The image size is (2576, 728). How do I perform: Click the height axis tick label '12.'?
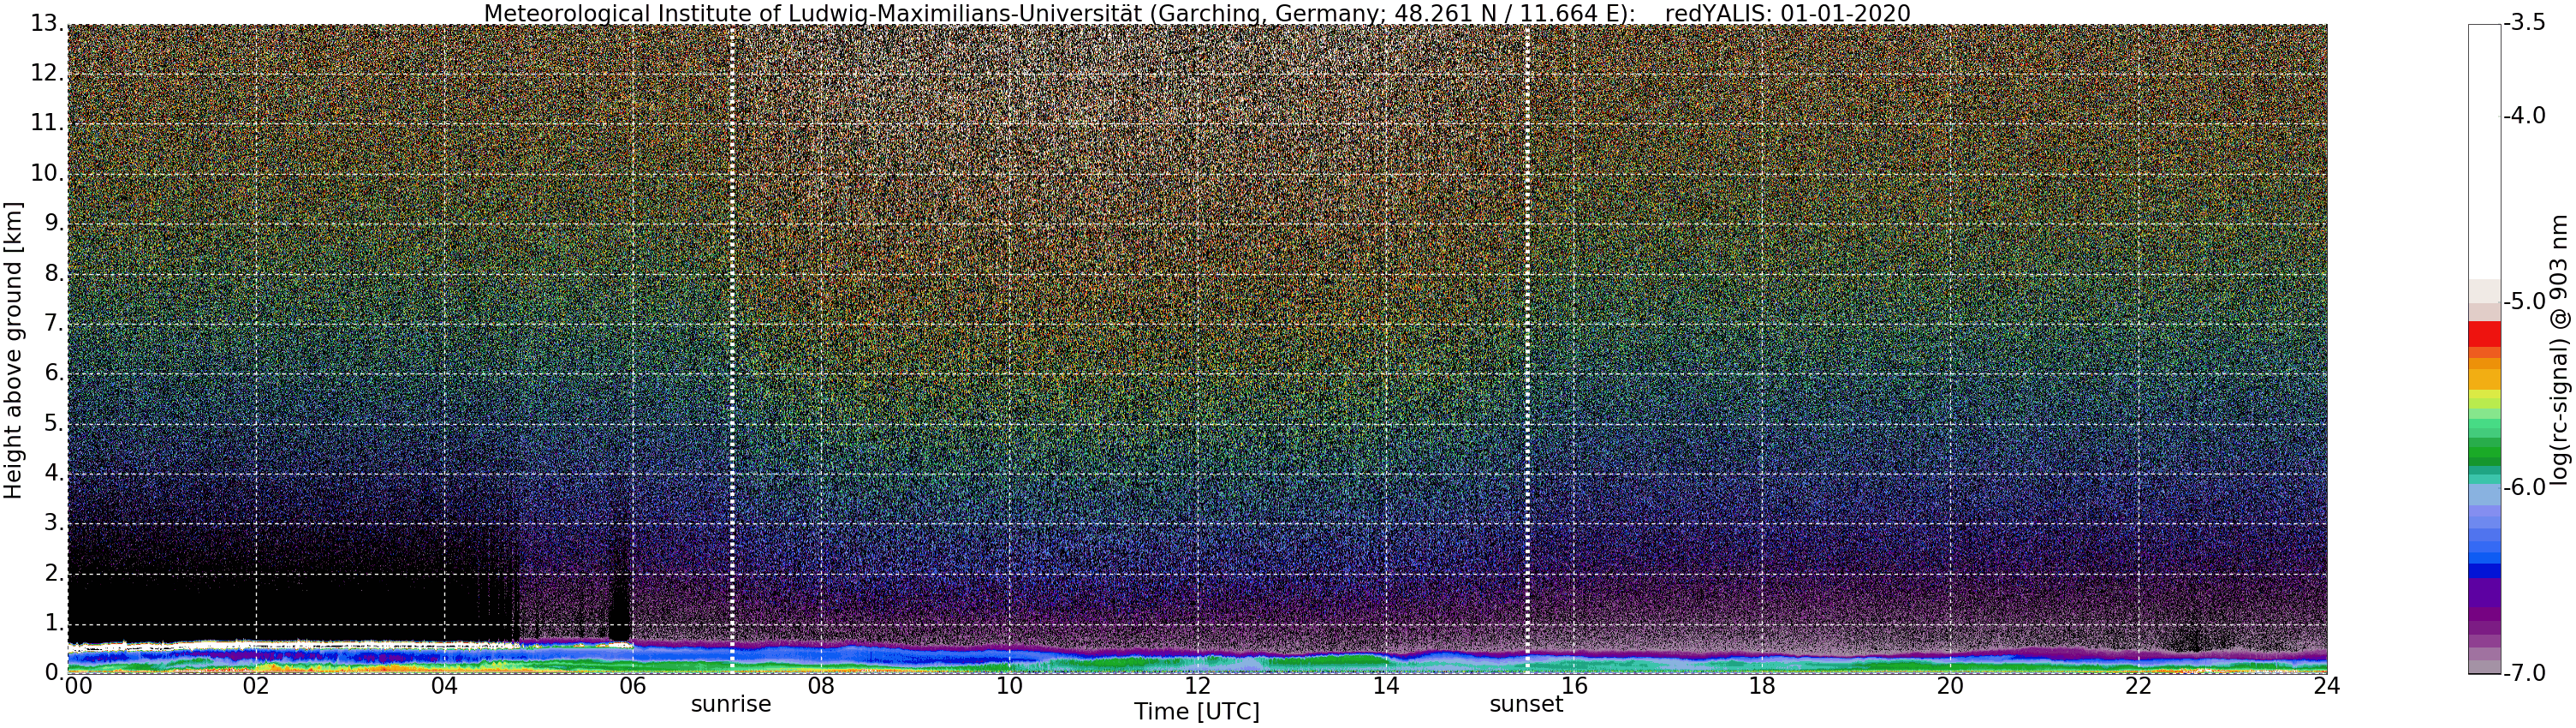[x=47, y=73]
